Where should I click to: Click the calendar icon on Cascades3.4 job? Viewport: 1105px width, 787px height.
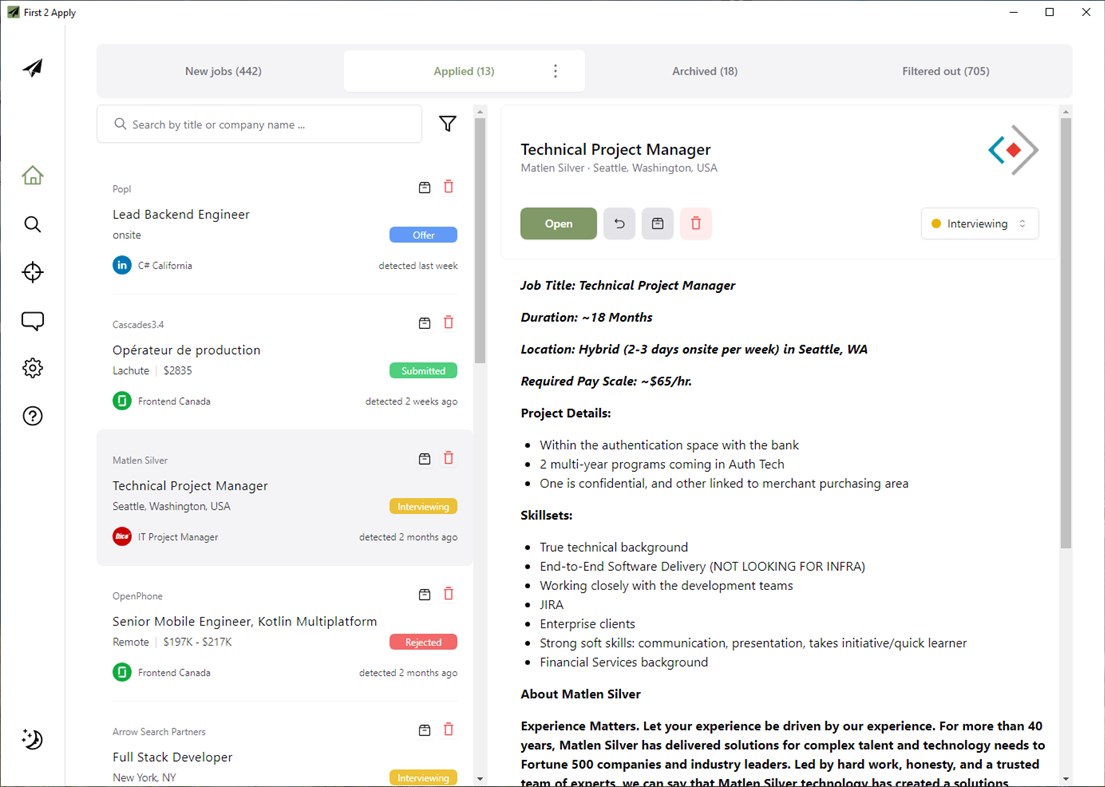click(x=424, y=323)
